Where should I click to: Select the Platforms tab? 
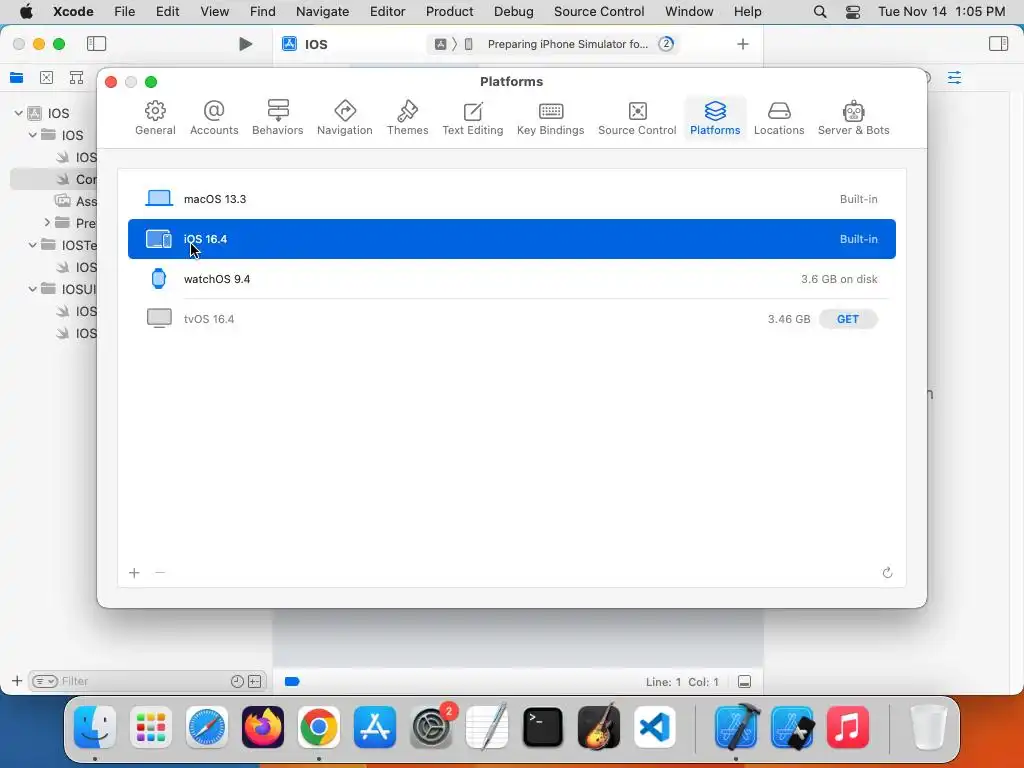coord(715,118)
